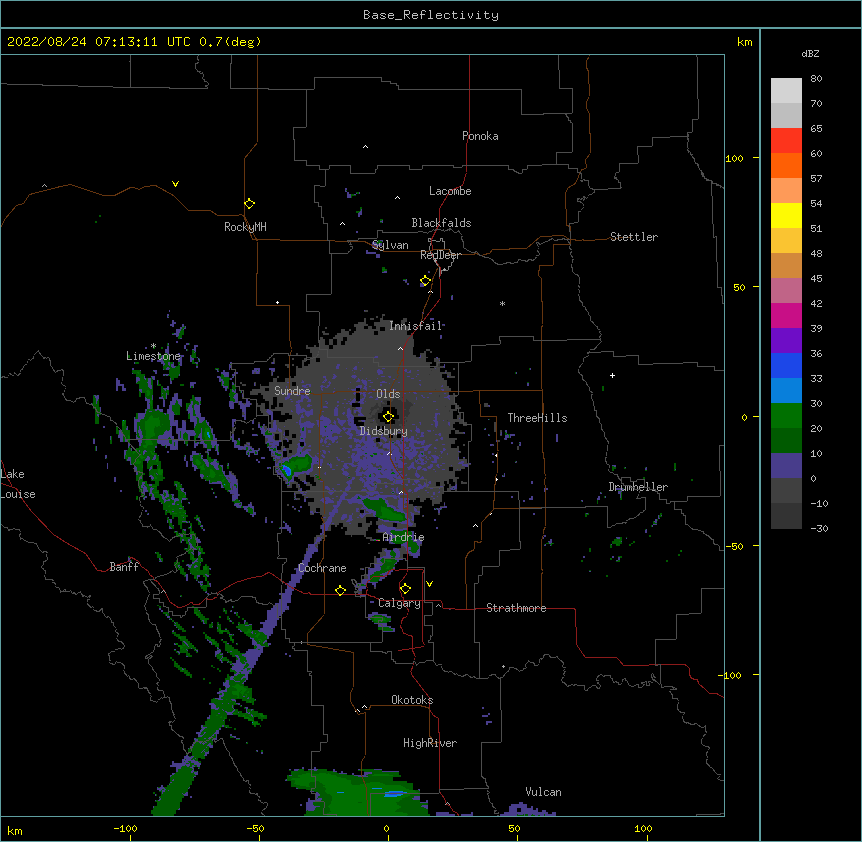Select the yellow diamond marker south of RedDeer
The width and height of the screenshot is (862, 842).
426,281
